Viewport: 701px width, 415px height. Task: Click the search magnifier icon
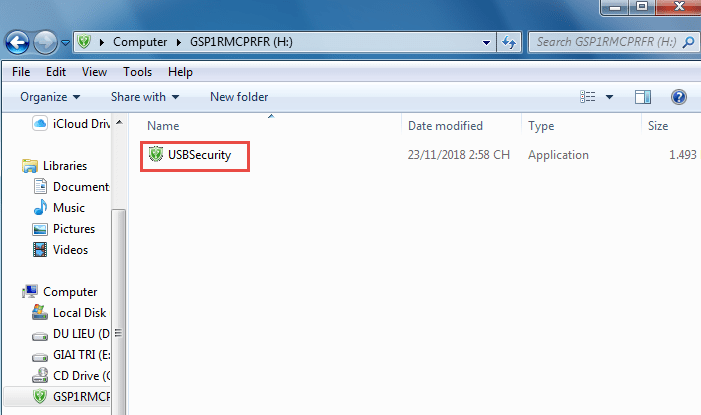[x=689, y=42]
